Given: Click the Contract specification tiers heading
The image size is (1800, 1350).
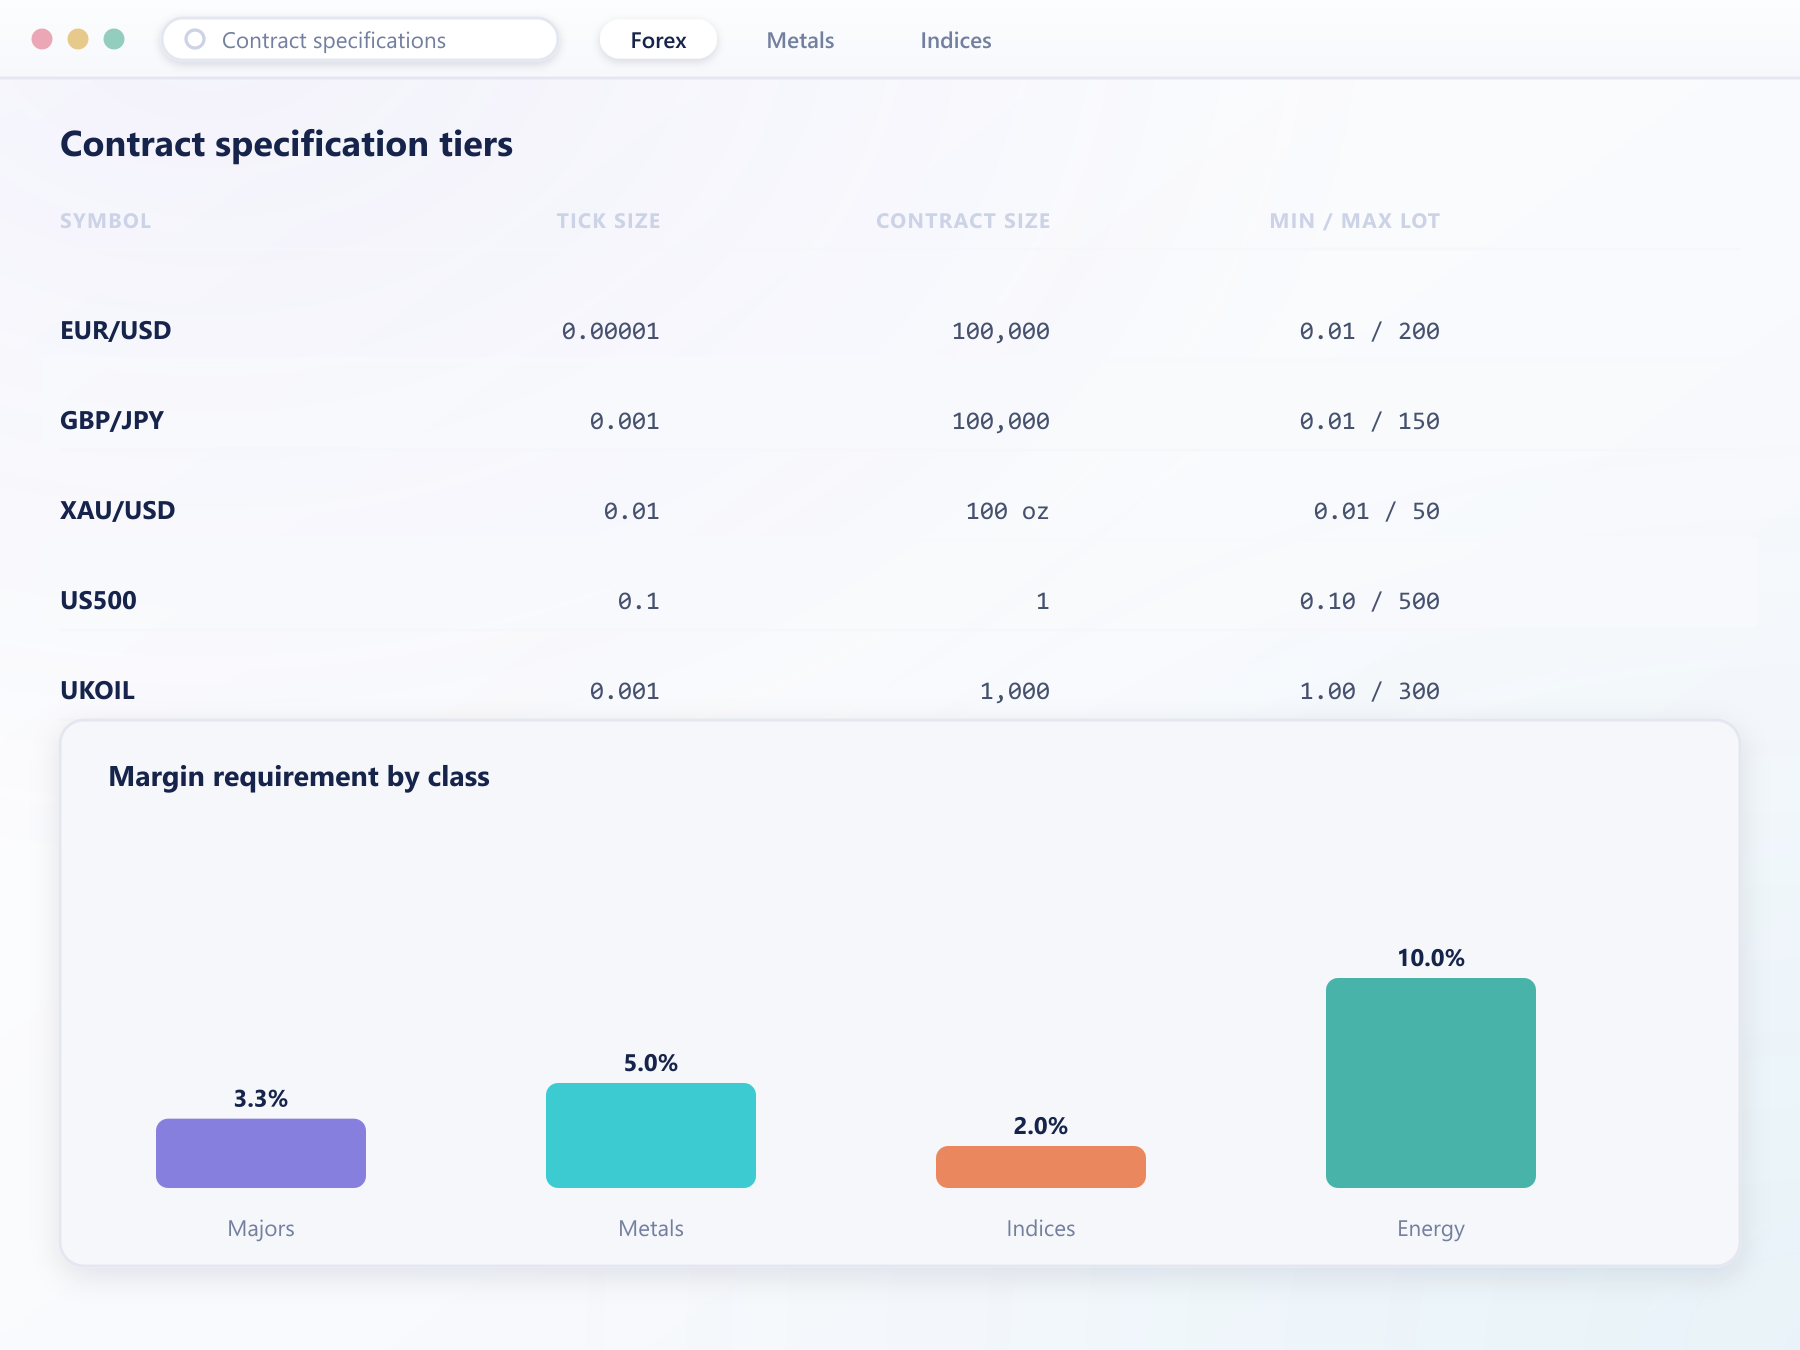Looking at the screenshot, I should point(286,145).
